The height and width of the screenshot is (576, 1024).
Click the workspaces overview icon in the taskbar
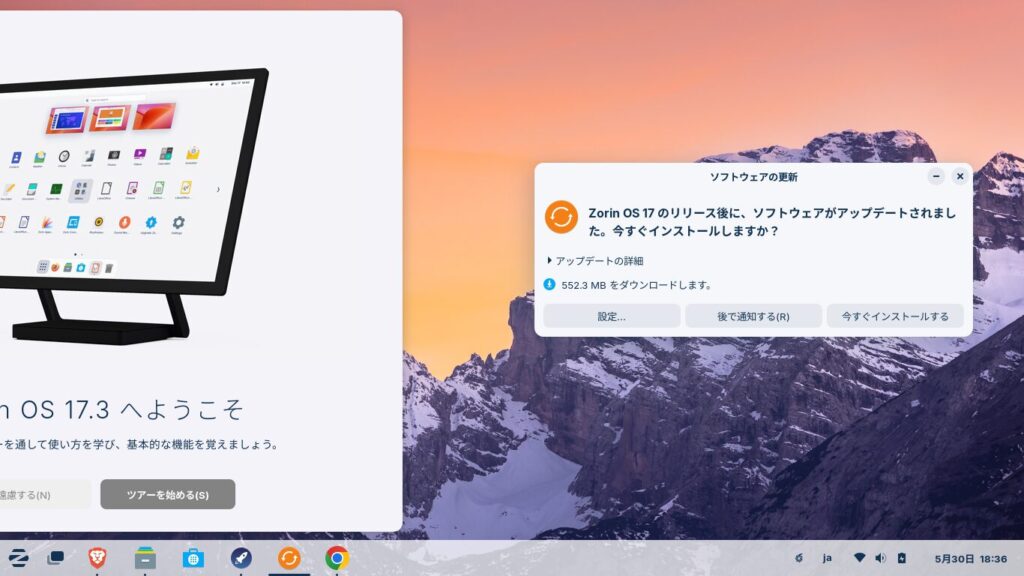click(x=56, y=558)
